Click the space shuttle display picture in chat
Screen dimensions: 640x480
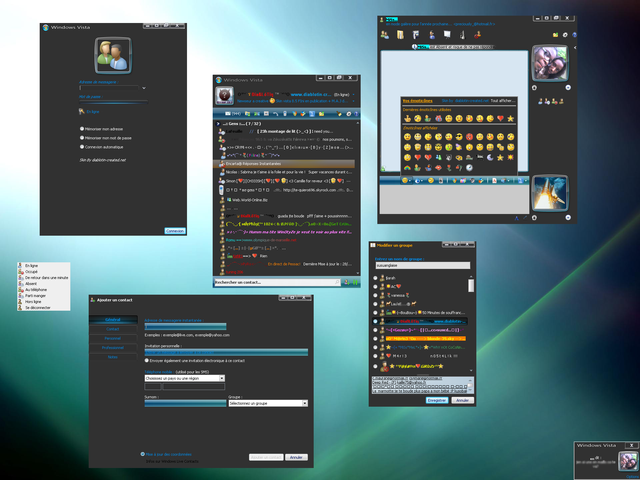pyautogui.click(x=550, y=193)
